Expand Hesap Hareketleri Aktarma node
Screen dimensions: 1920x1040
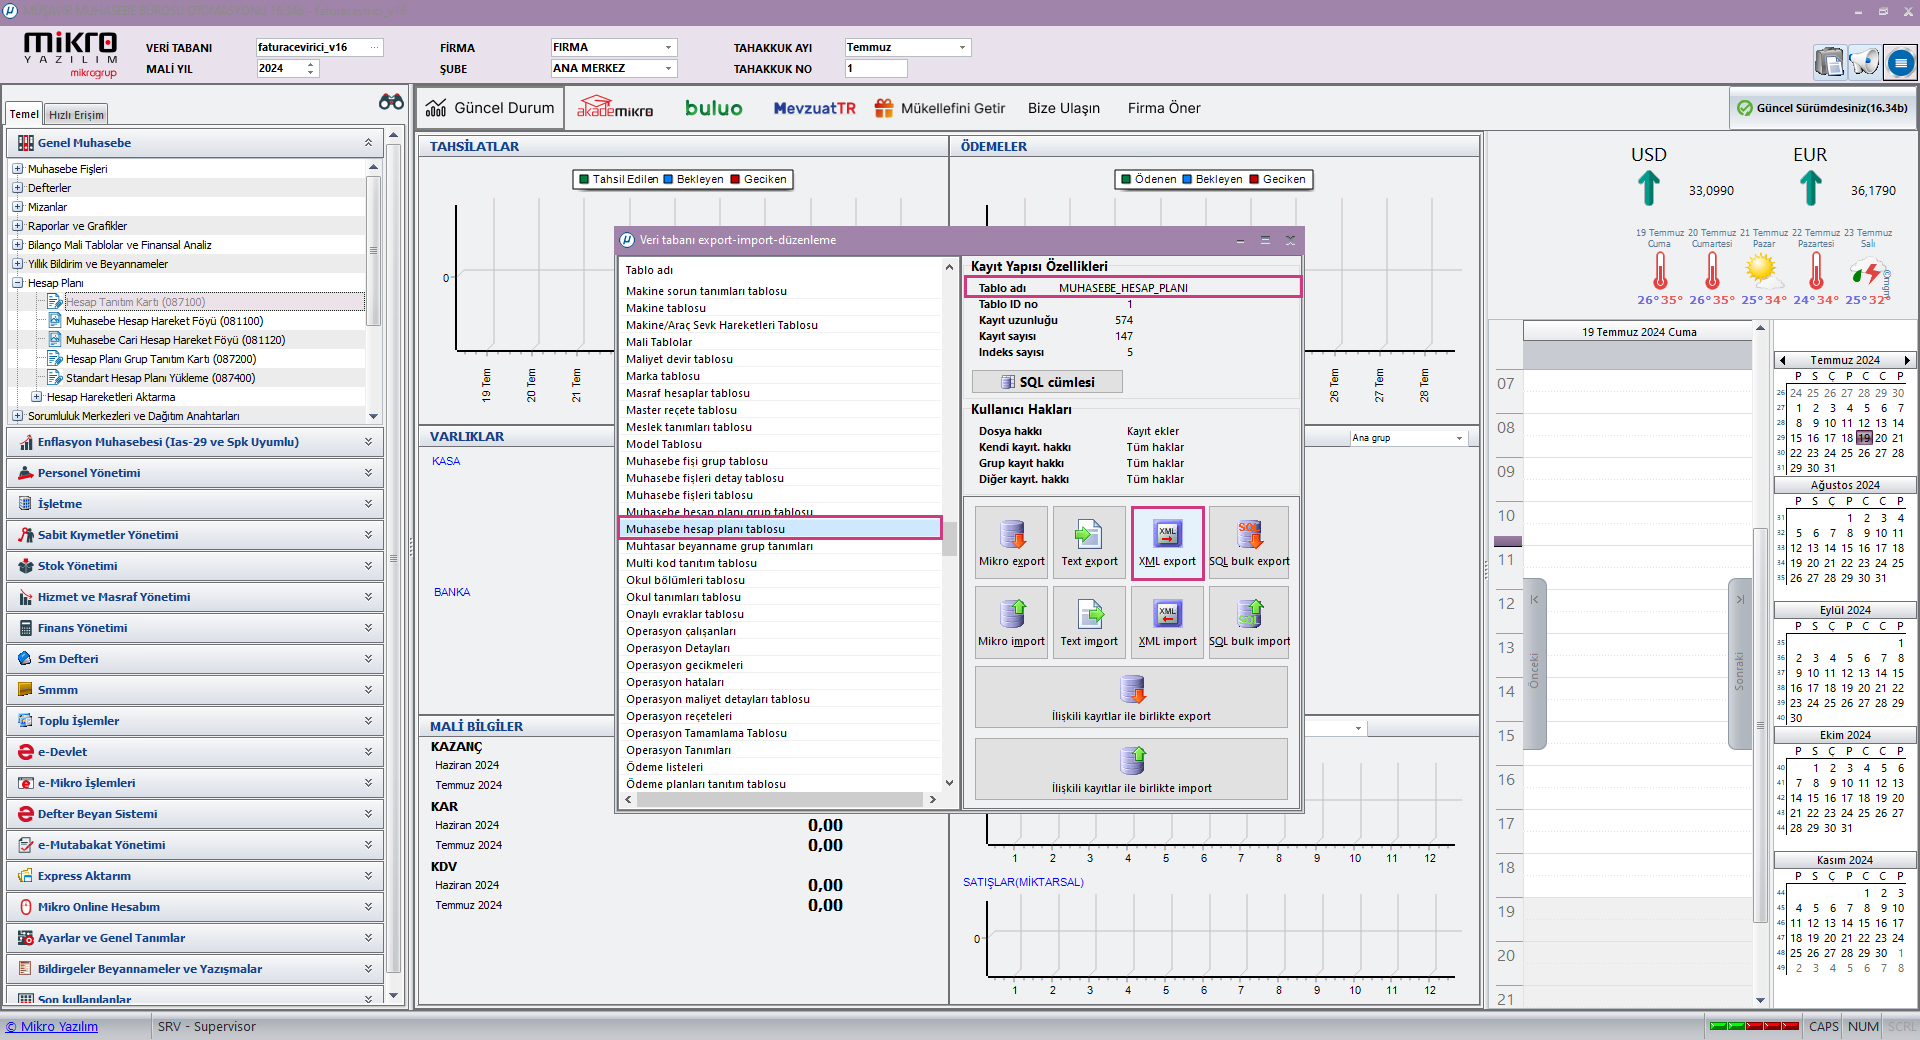(x=36, y=397)
